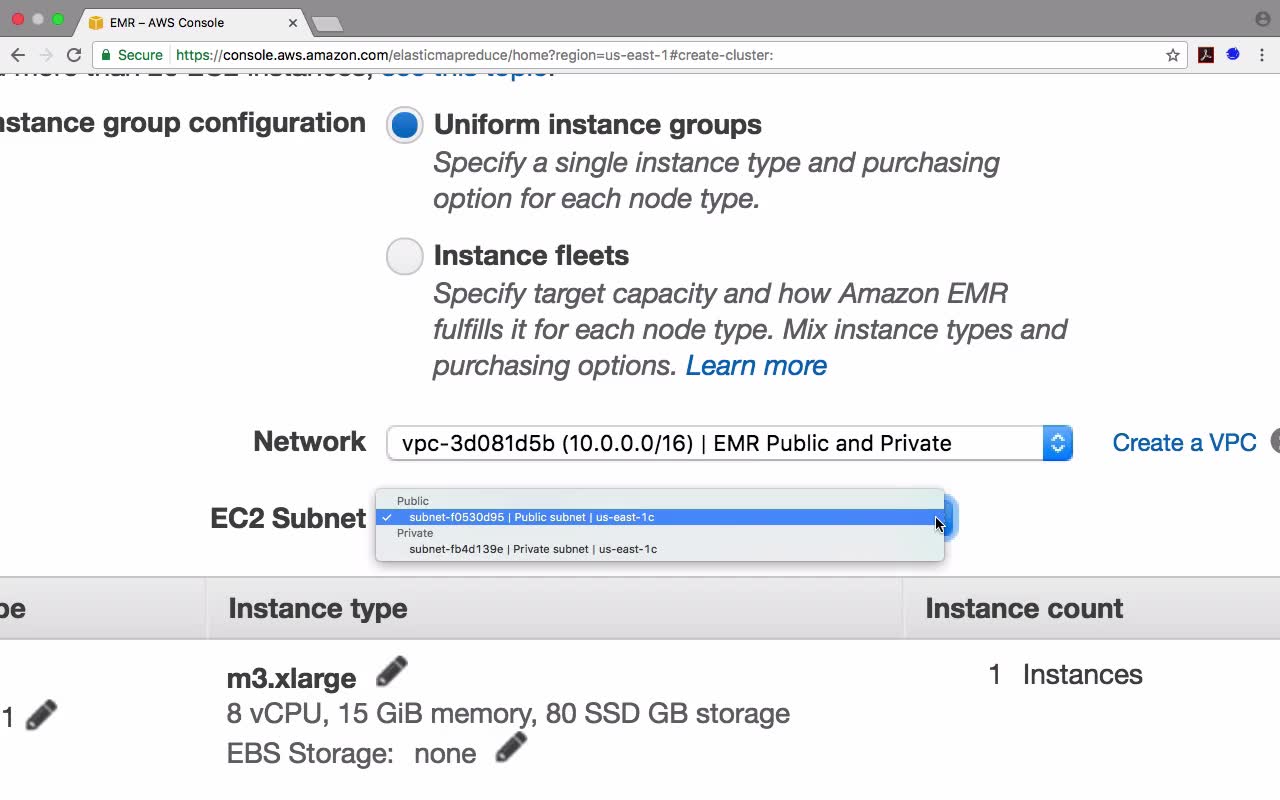Select the EMR – AWS Console tab

click(180, 22)
